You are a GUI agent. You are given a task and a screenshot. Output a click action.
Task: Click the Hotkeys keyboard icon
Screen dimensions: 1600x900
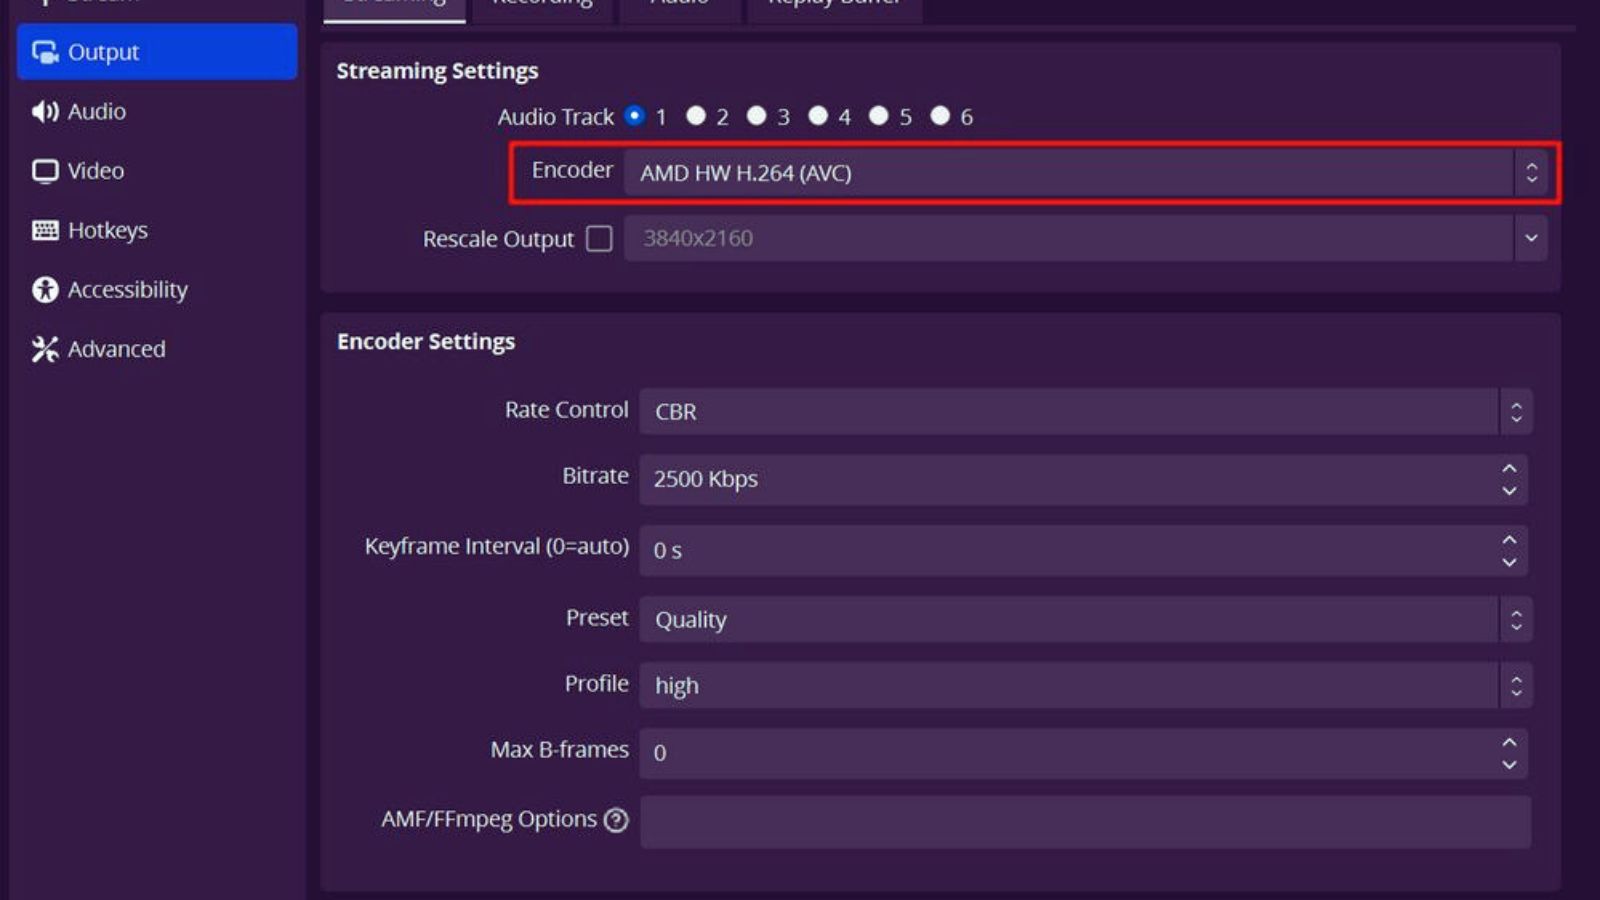(x=45, y=230)
